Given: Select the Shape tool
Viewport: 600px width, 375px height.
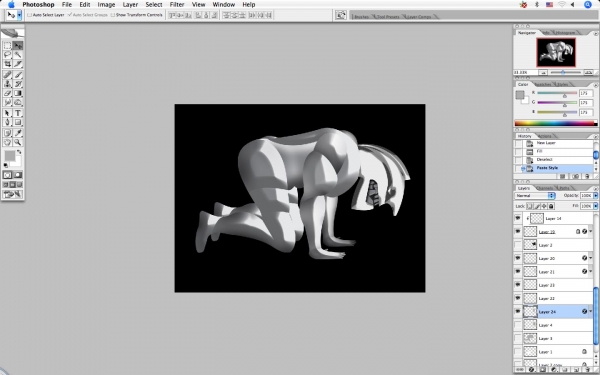Looking at the screenshot, I should [x=18, y=122].
